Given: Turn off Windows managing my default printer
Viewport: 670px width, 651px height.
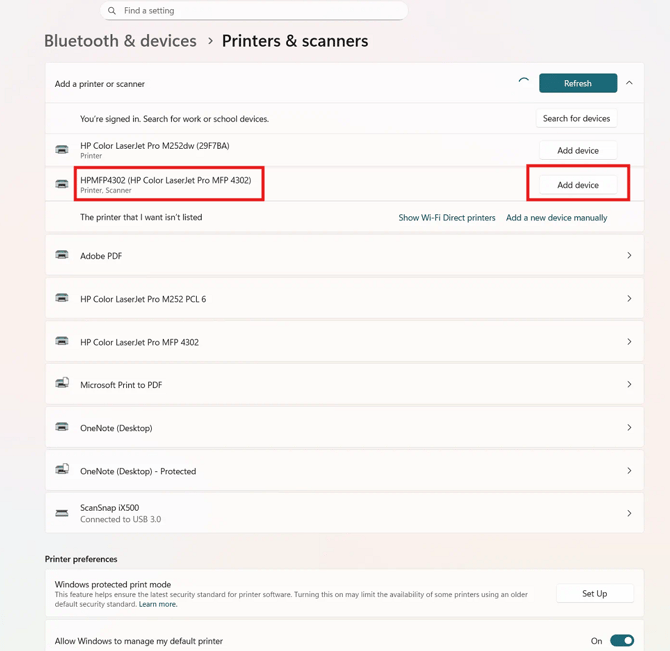Looking at the screenshot, I should (621, 641).
